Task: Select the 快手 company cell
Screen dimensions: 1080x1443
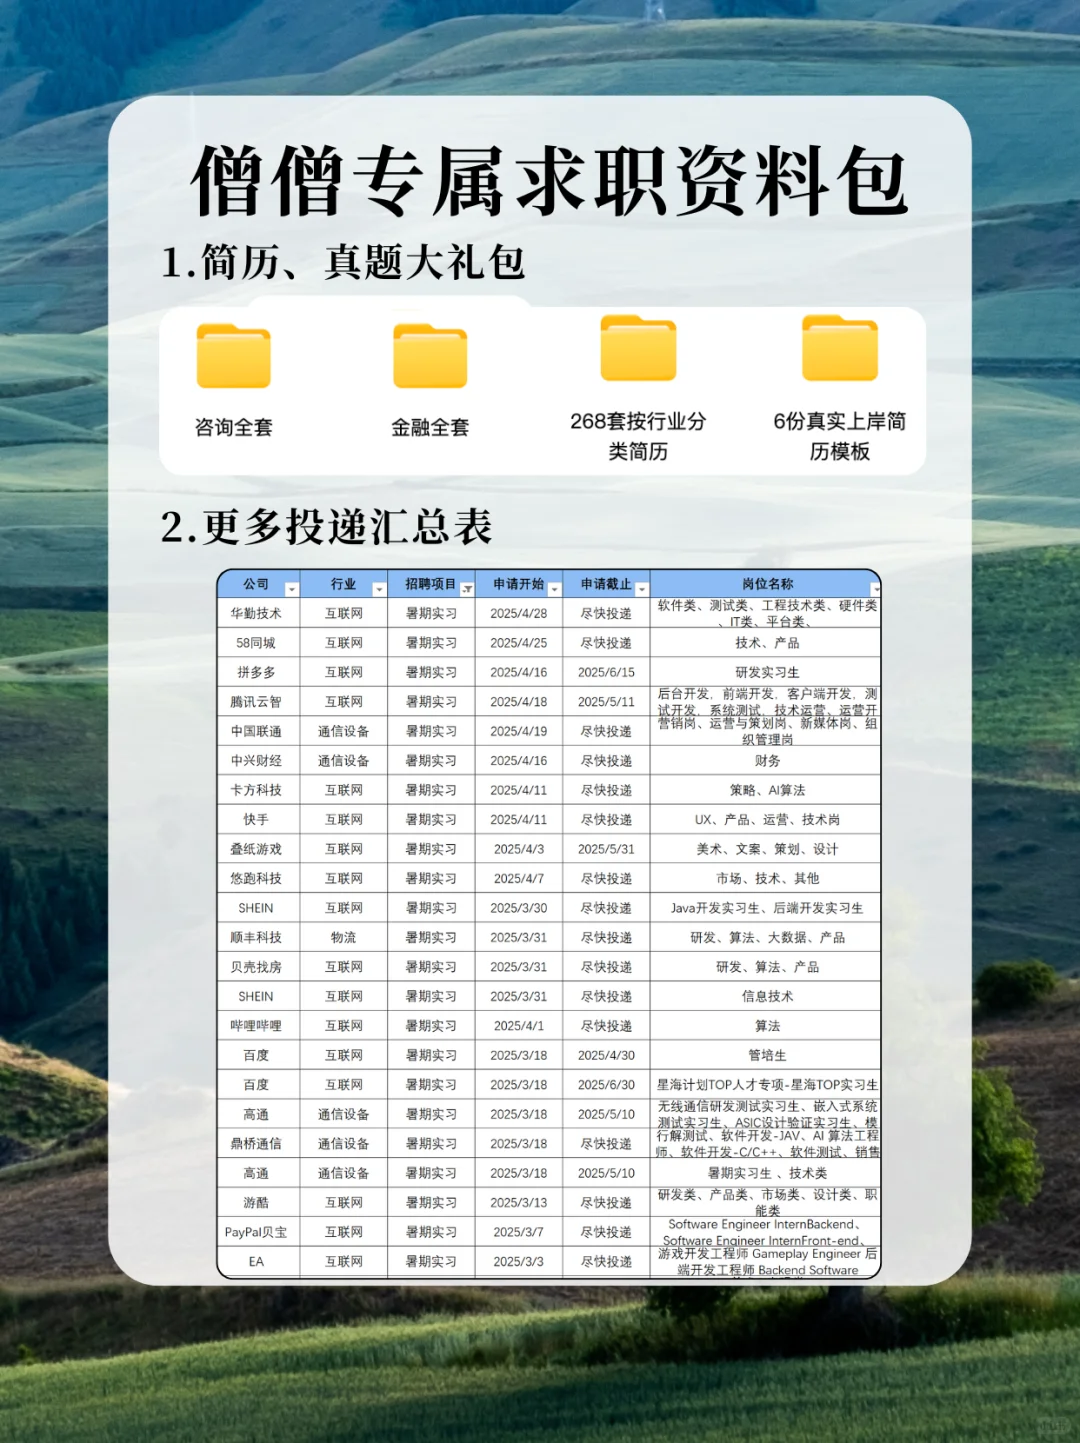Action: (257, 820)
